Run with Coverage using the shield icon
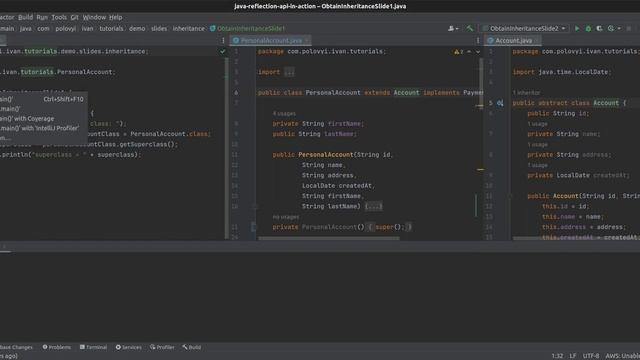 coord(599,29)
